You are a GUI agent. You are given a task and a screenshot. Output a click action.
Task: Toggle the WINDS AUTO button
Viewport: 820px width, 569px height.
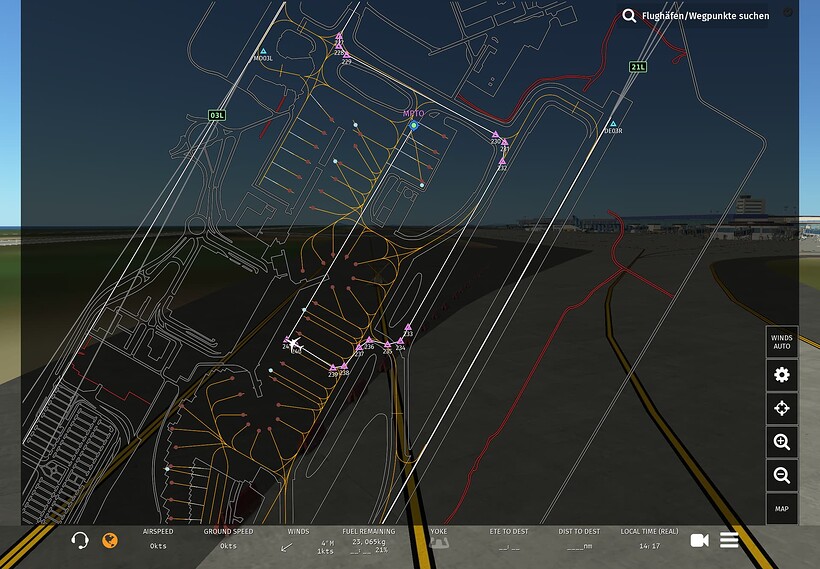coord(782,342)
